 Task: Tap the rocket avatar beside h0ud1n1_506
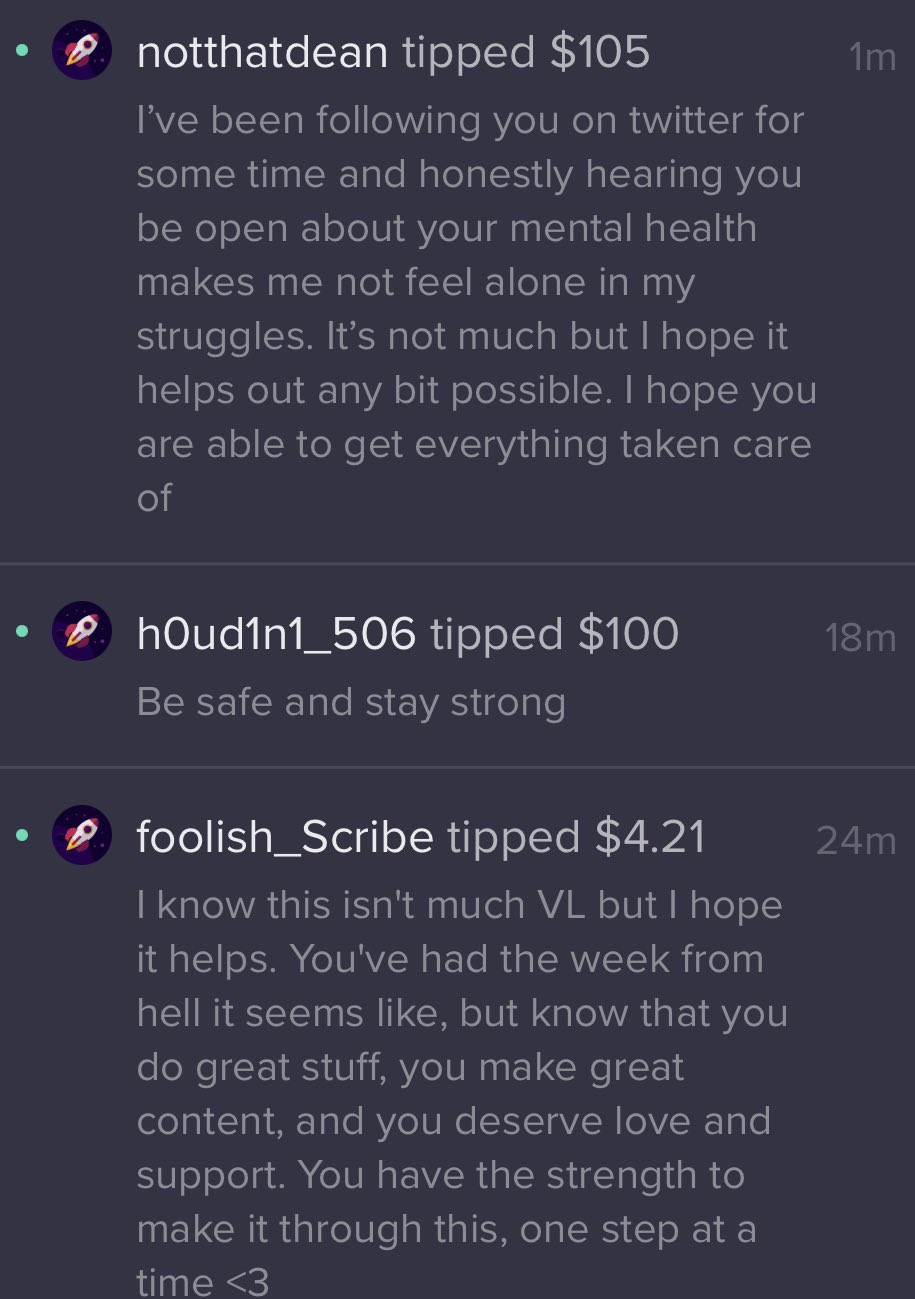pyautogui.click(x=81, y=631)
